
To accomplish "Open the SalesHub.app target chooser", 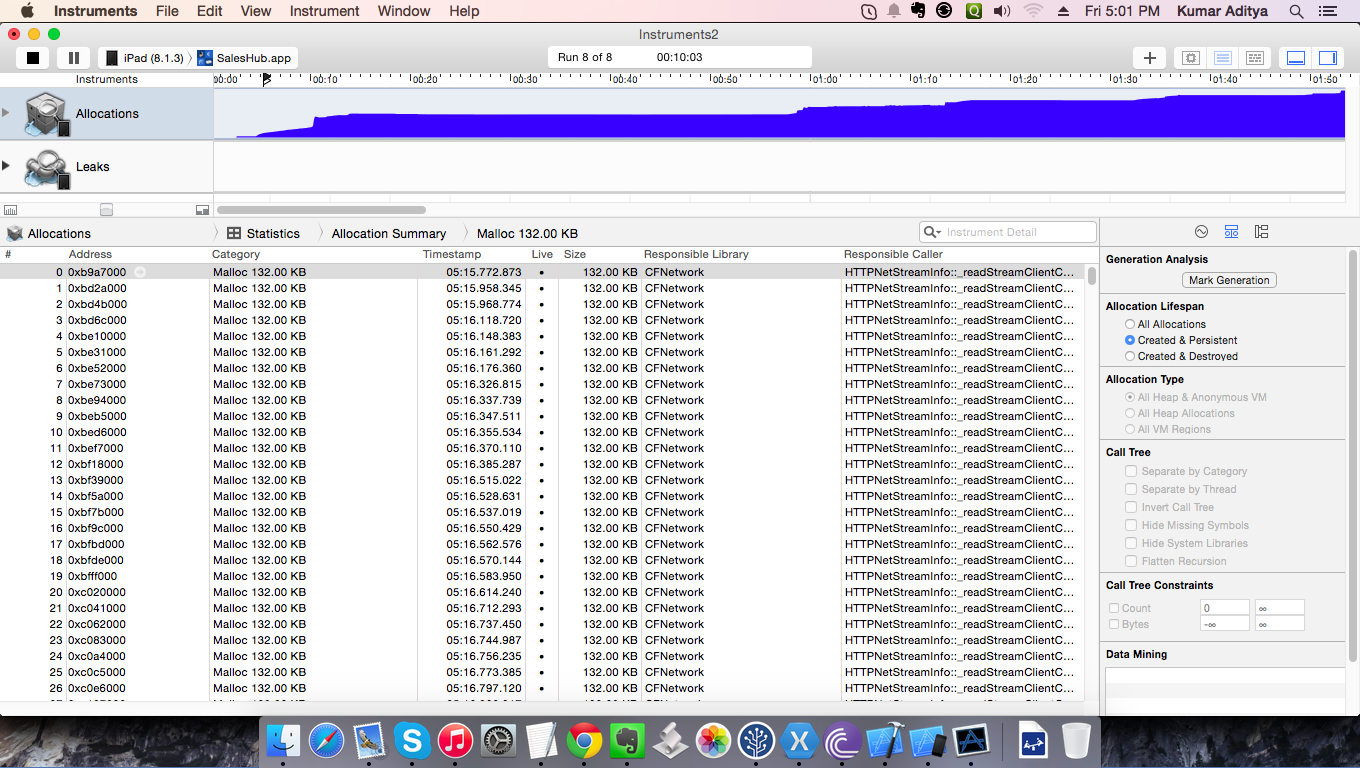I will click(x=245, y=58).
